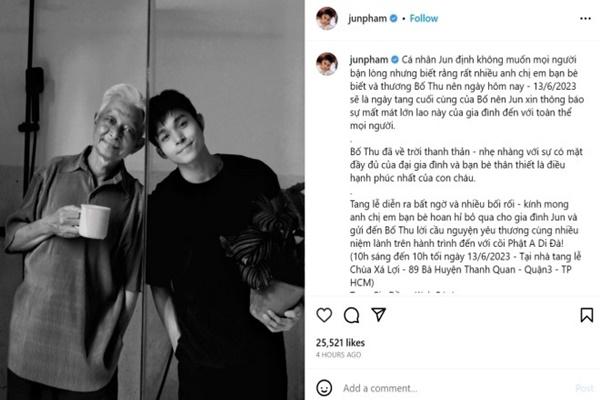The image size is (600, 400).
Task: Click the black and white post photo
Action: click(152, 200)
